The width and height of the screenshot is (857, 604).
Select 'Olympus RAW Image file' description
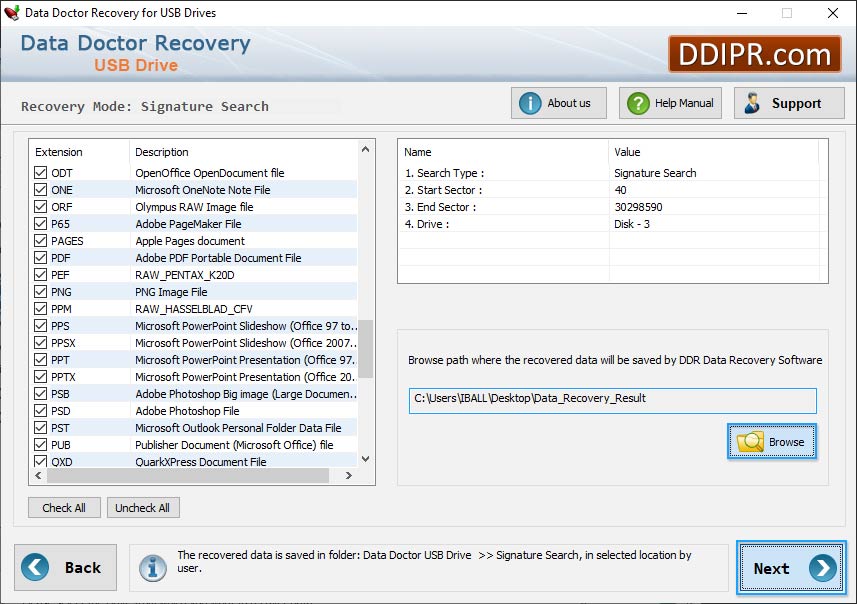(x=194, y=207)
